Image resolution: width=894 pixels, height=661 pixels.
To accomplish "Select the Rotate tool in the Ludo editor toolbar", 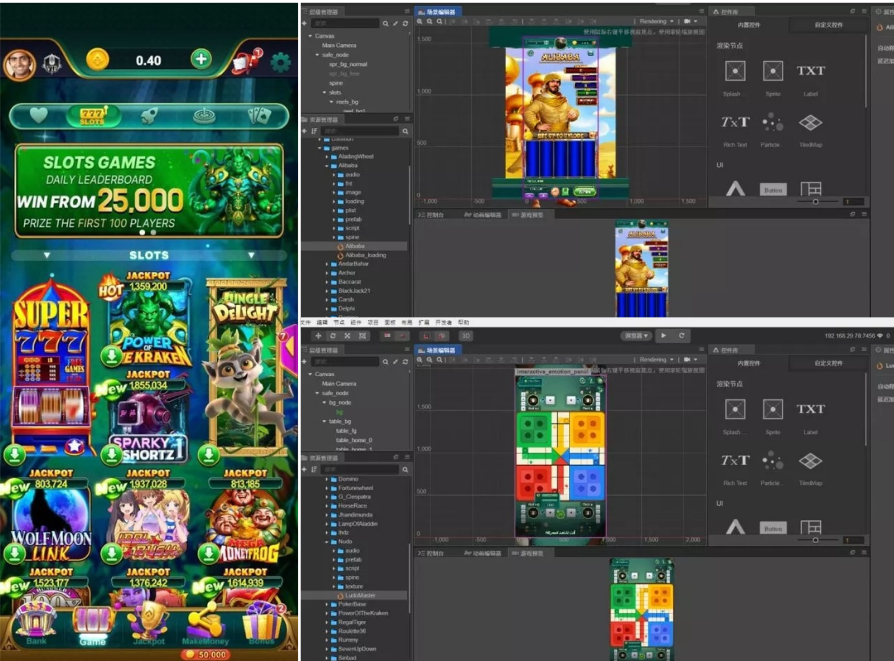I will [333, 336].
